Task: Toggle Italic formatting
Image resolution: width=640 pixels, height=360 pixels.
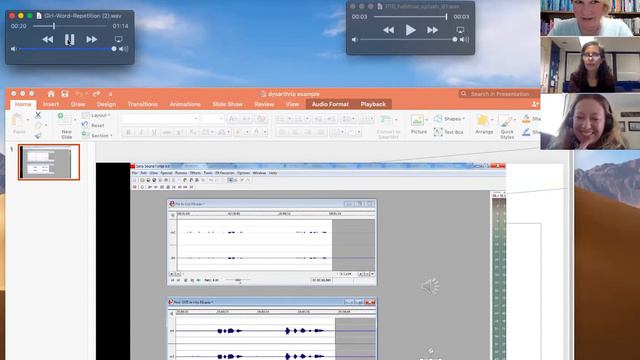Action: tap(141, 132)
